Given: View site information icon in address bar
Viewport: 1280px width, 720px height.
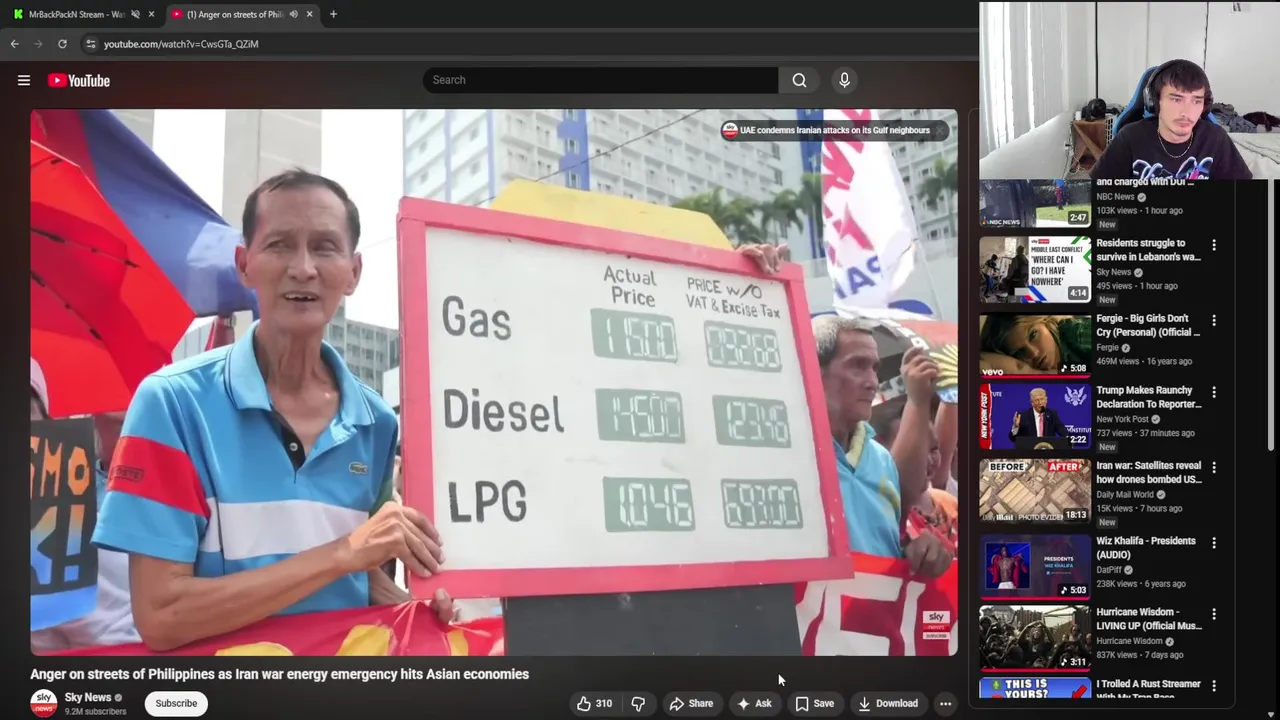Looking at the screenshot, I should [x=90, y=44].
